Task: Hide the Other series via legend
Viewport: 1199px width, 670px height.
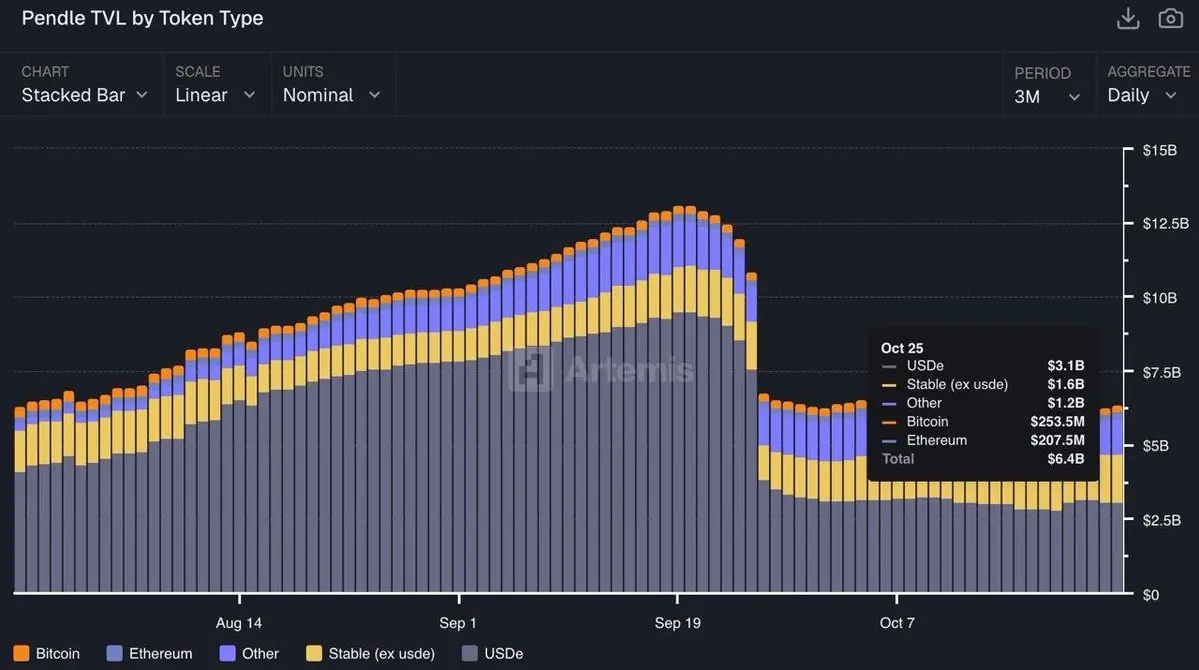Action: [260, 653]
